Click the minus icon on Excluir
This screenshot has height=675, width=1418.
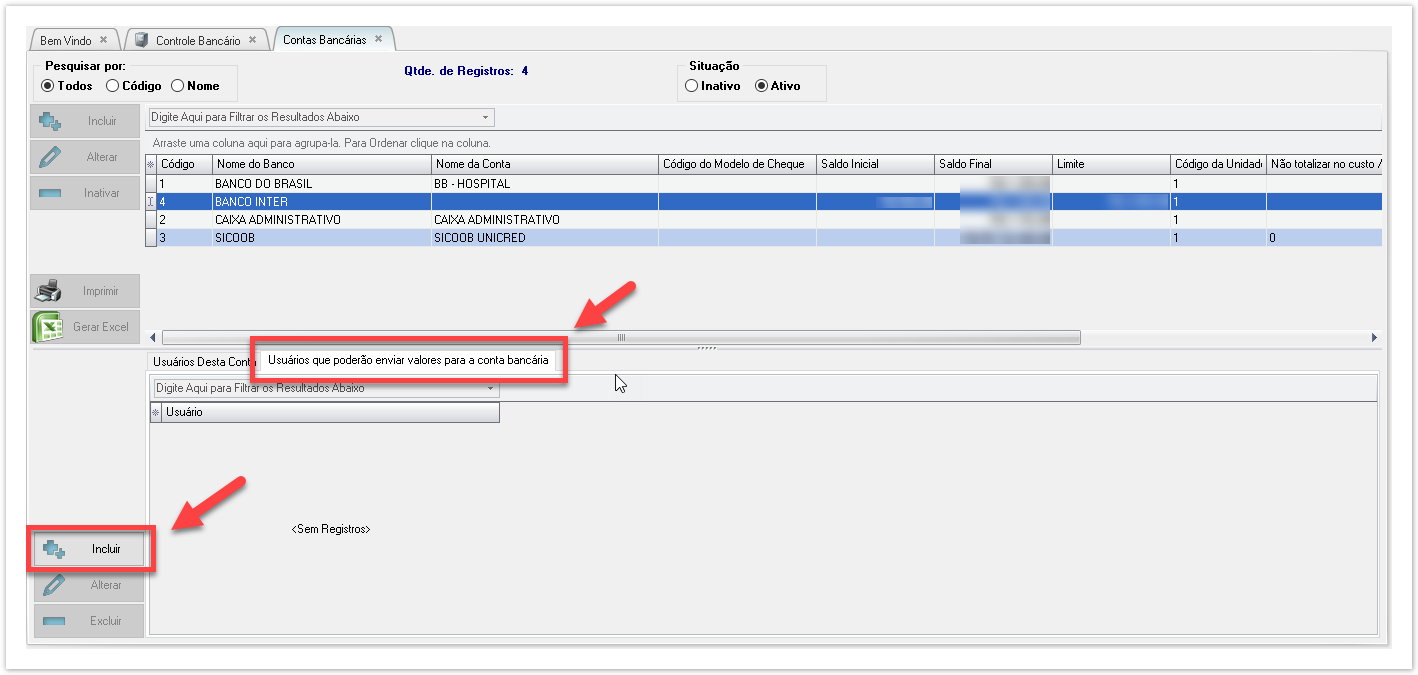(x=54, y=621)
